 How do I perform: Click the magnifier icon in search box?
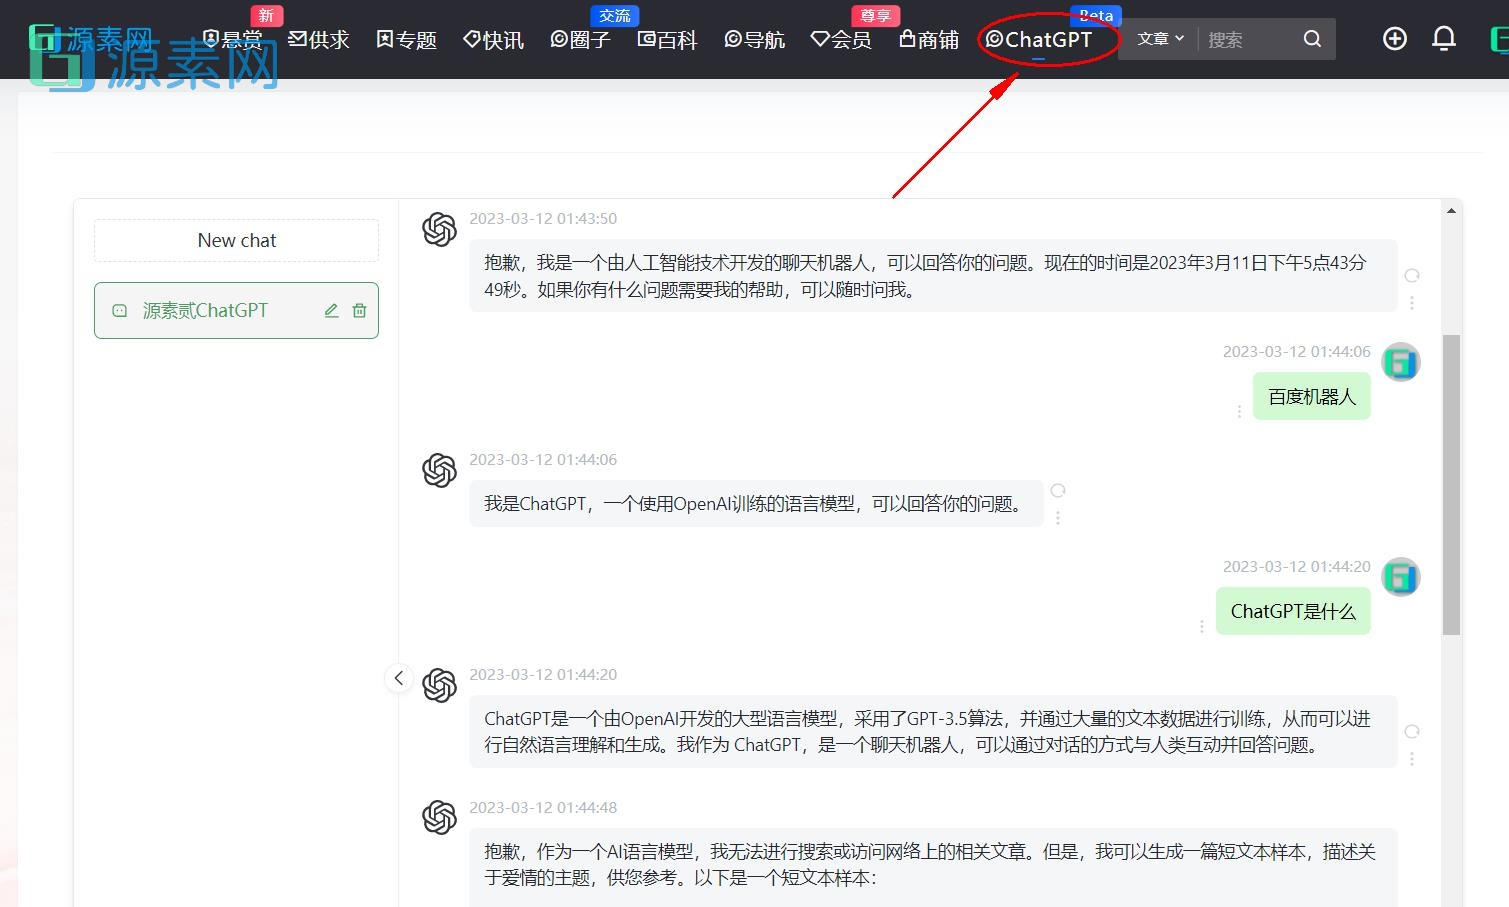tap(1311, 38)
